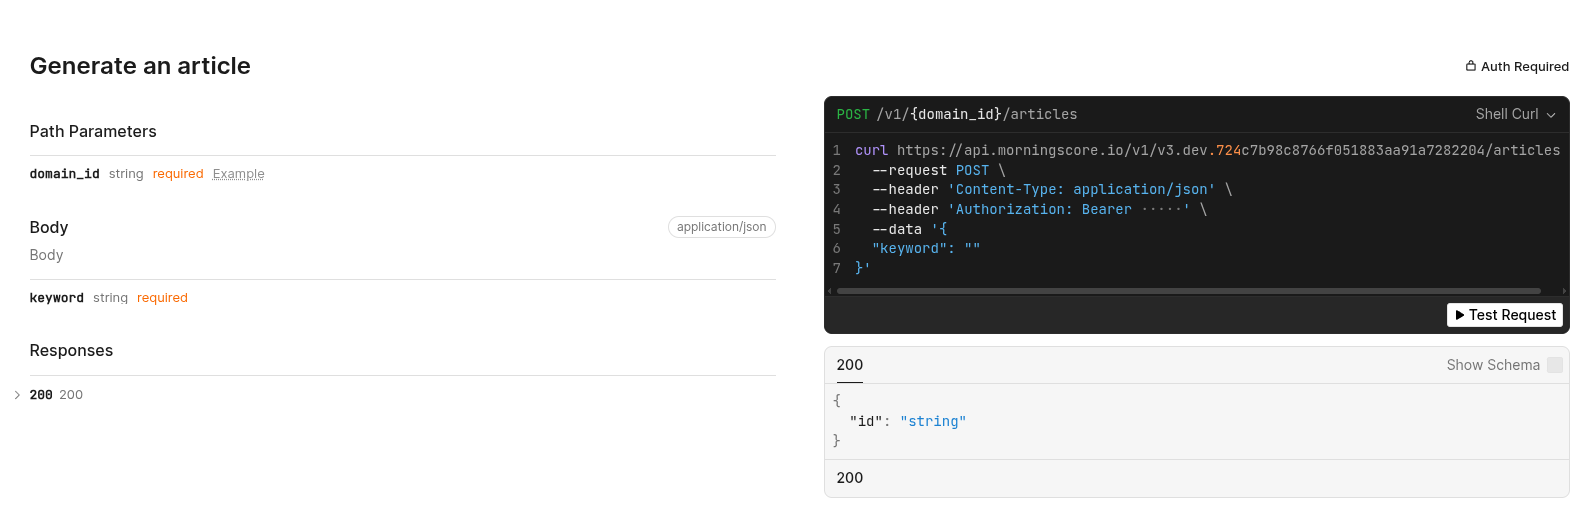Open the Shell Curl language dropdown
Screen dimensions: 1595x523
pos(1515,114)
